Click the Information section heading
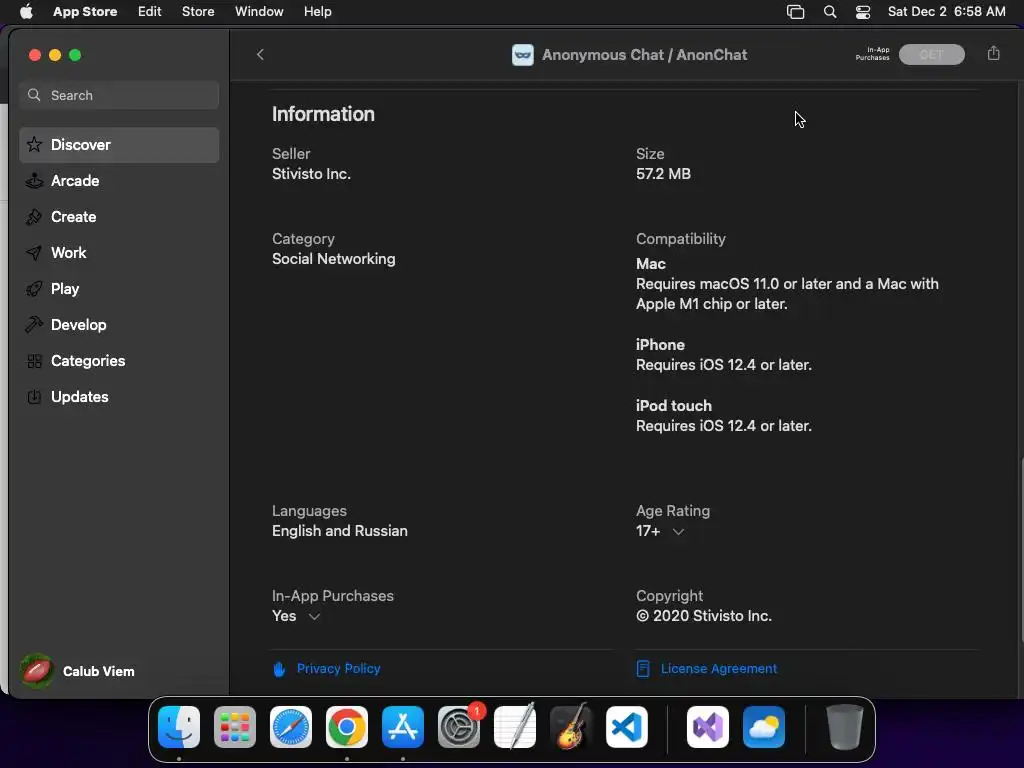1024x768 pixels. tap(323, 114)
